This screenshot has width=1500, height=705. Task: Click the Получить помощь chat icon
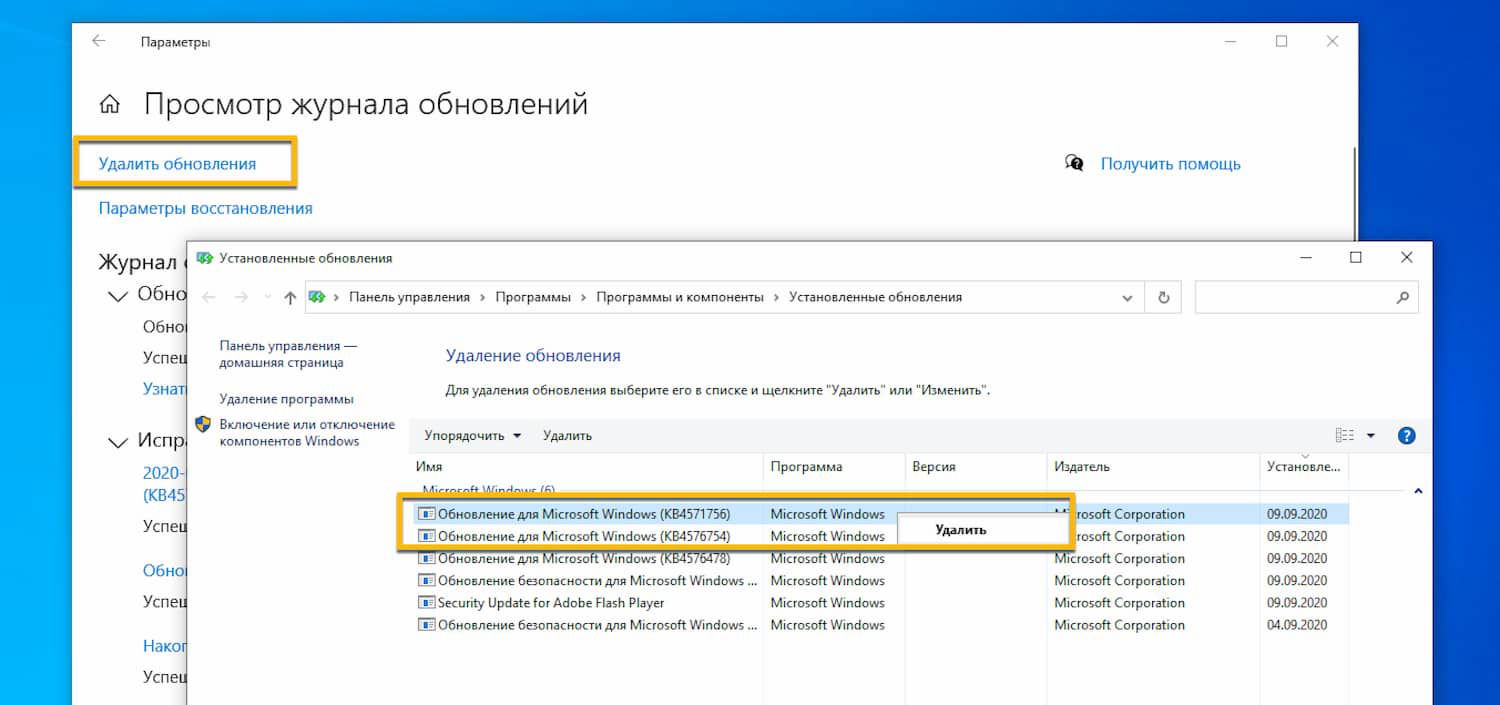1074,163
